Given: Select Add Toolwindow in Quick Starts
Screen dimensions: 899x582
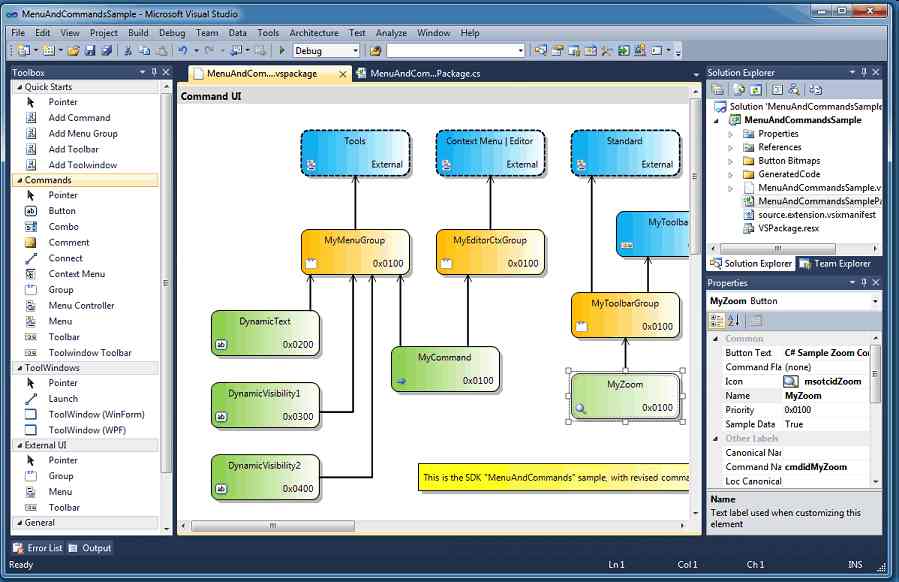Looking at the screenshot, I should pos(83,165).
